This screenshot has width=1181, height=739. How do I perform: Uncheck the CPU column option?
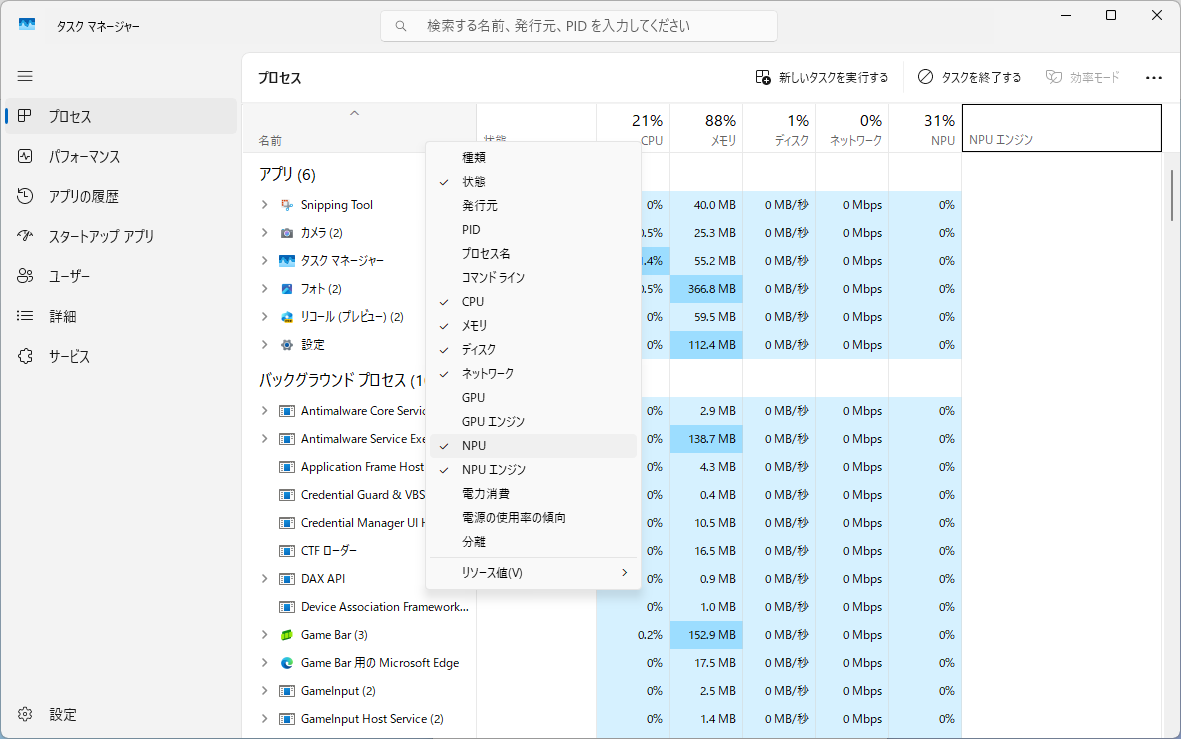pos(533,301)
